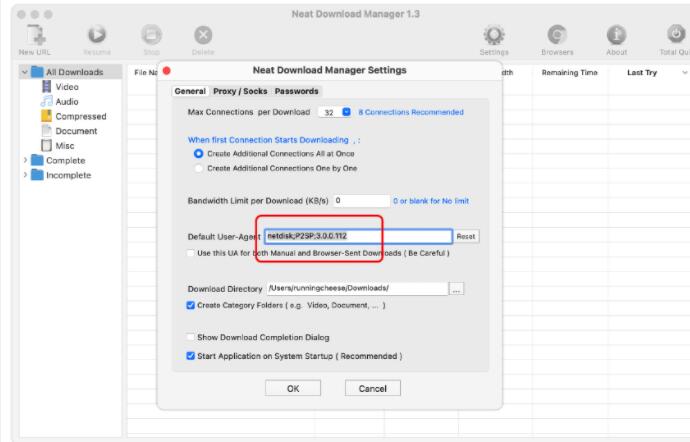Click the 8 Connections Recommended text
Screen dimensions: 690x442
[x=411, y=112]
